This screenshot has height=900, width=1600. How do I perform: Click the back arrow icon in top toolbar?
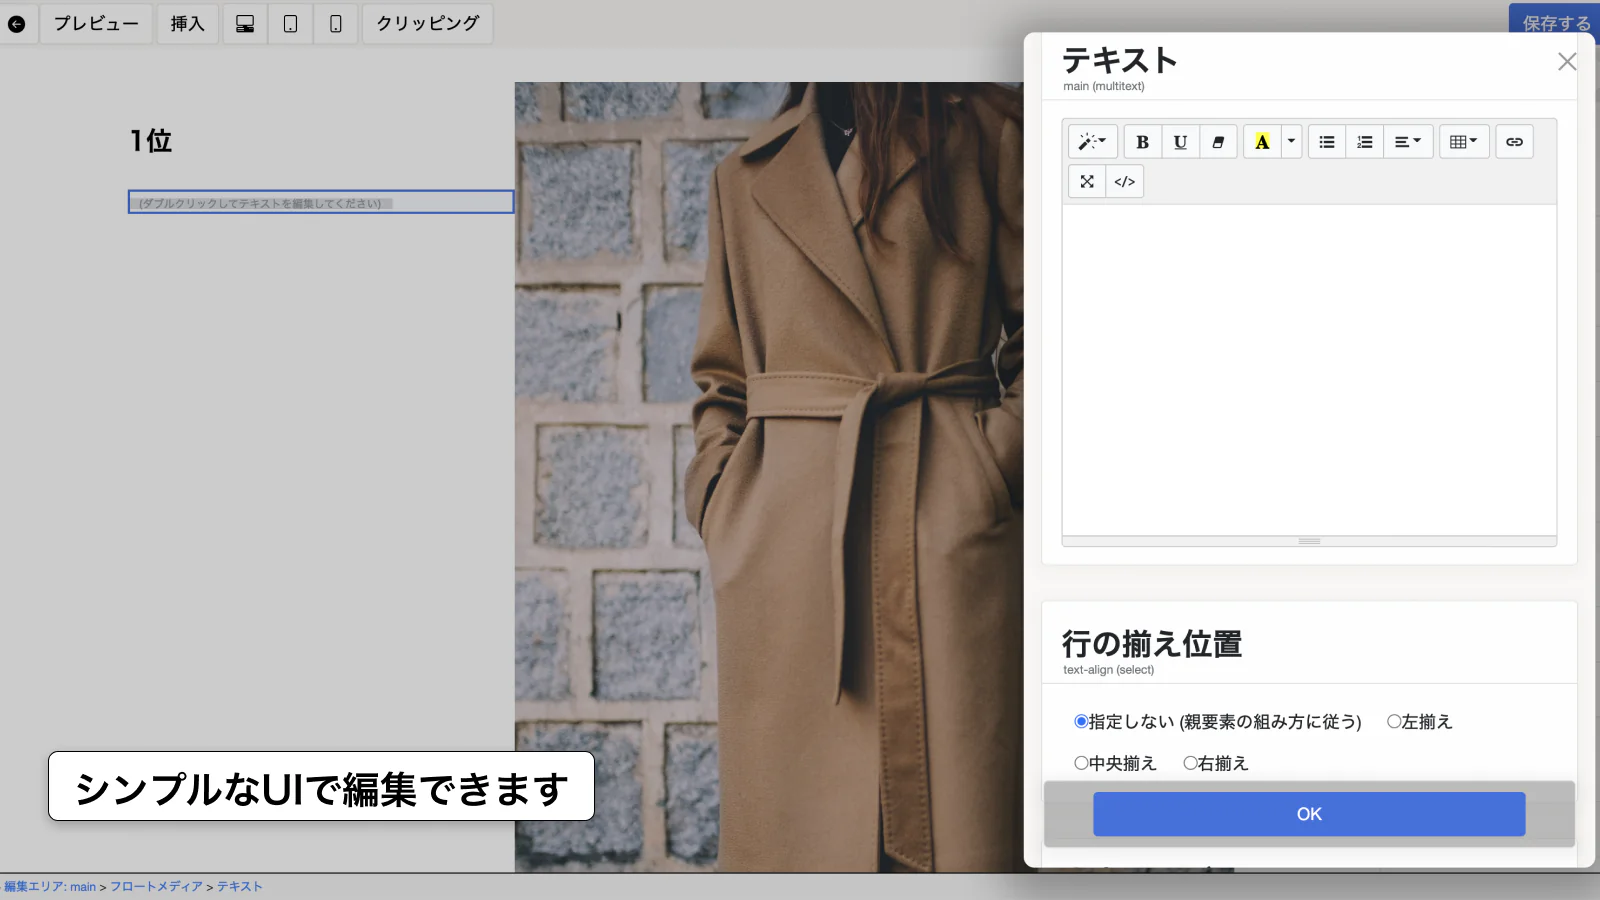[16, 24]
